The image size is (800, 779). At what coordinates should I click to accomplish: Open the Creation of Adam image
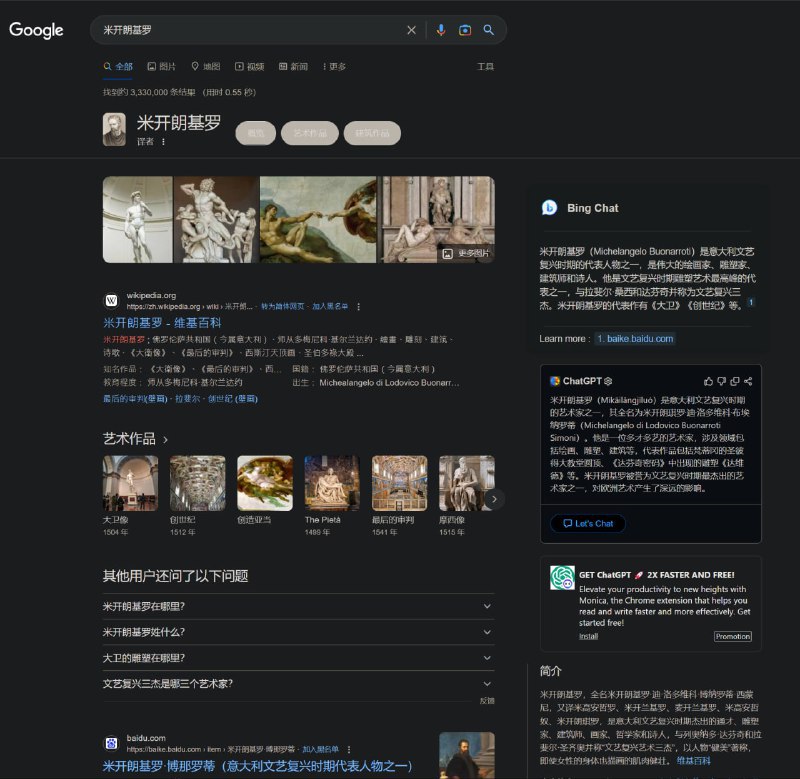[x=318, y=219]
